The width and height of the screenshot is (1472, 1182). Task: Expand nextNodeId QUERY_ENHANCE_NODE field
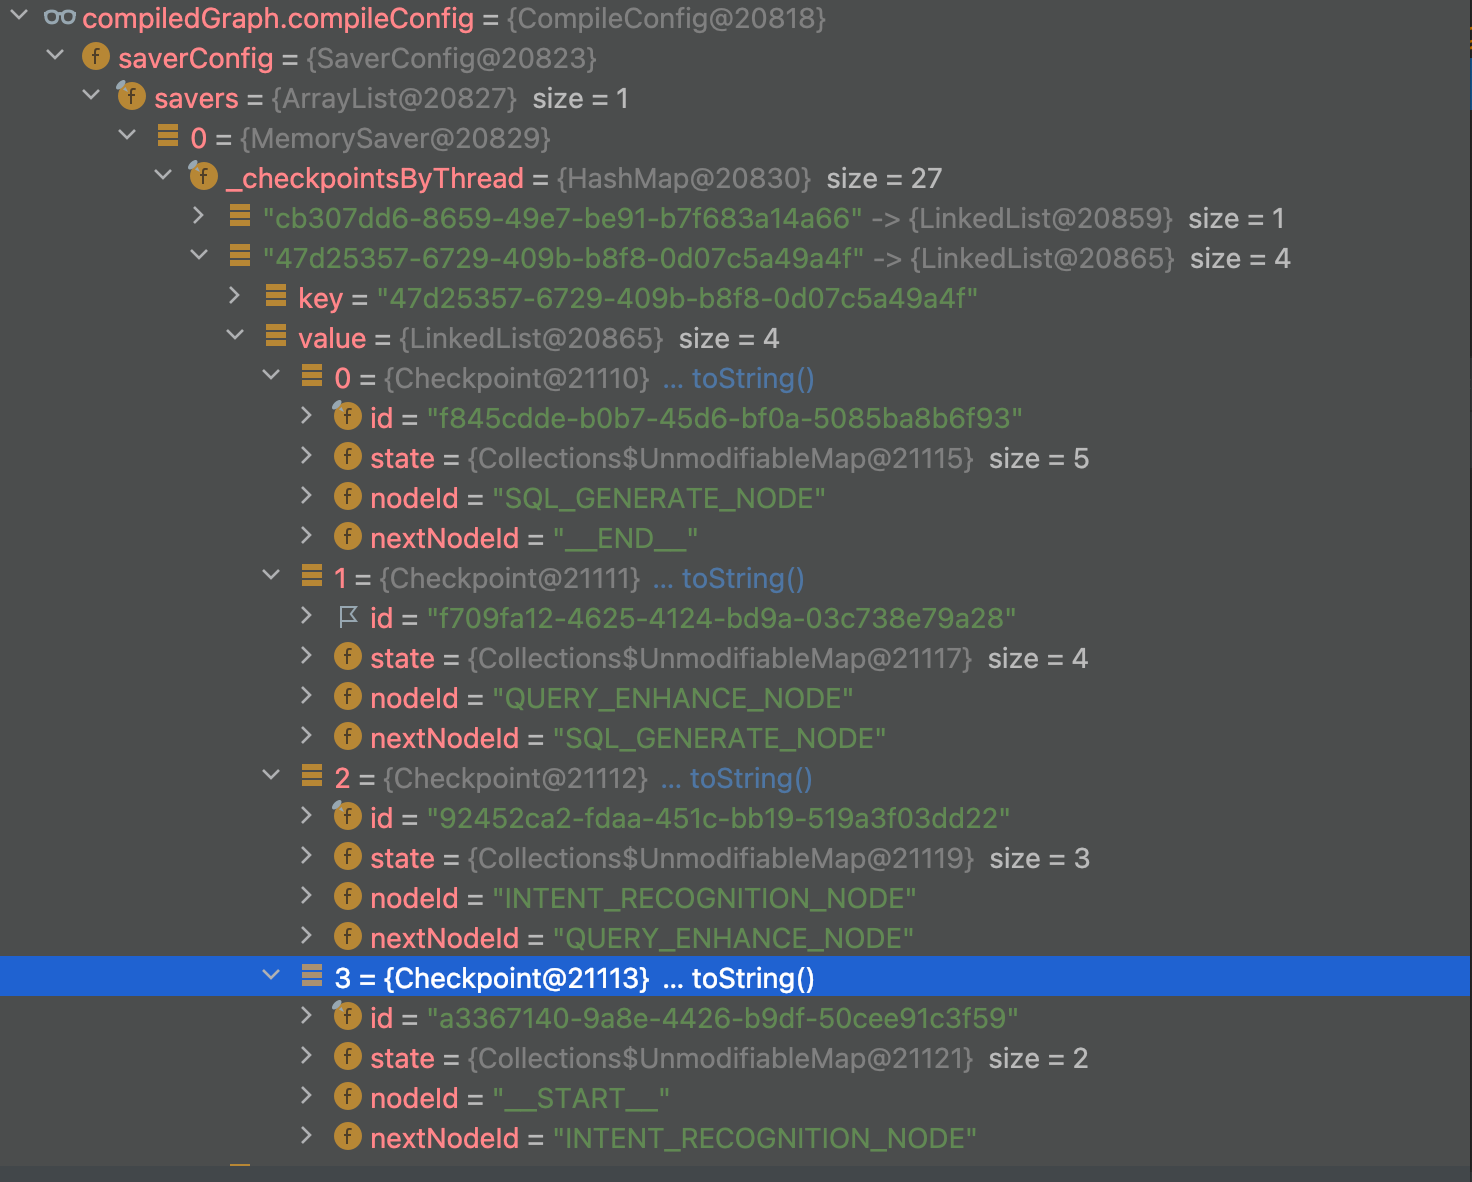click(307, 935)
